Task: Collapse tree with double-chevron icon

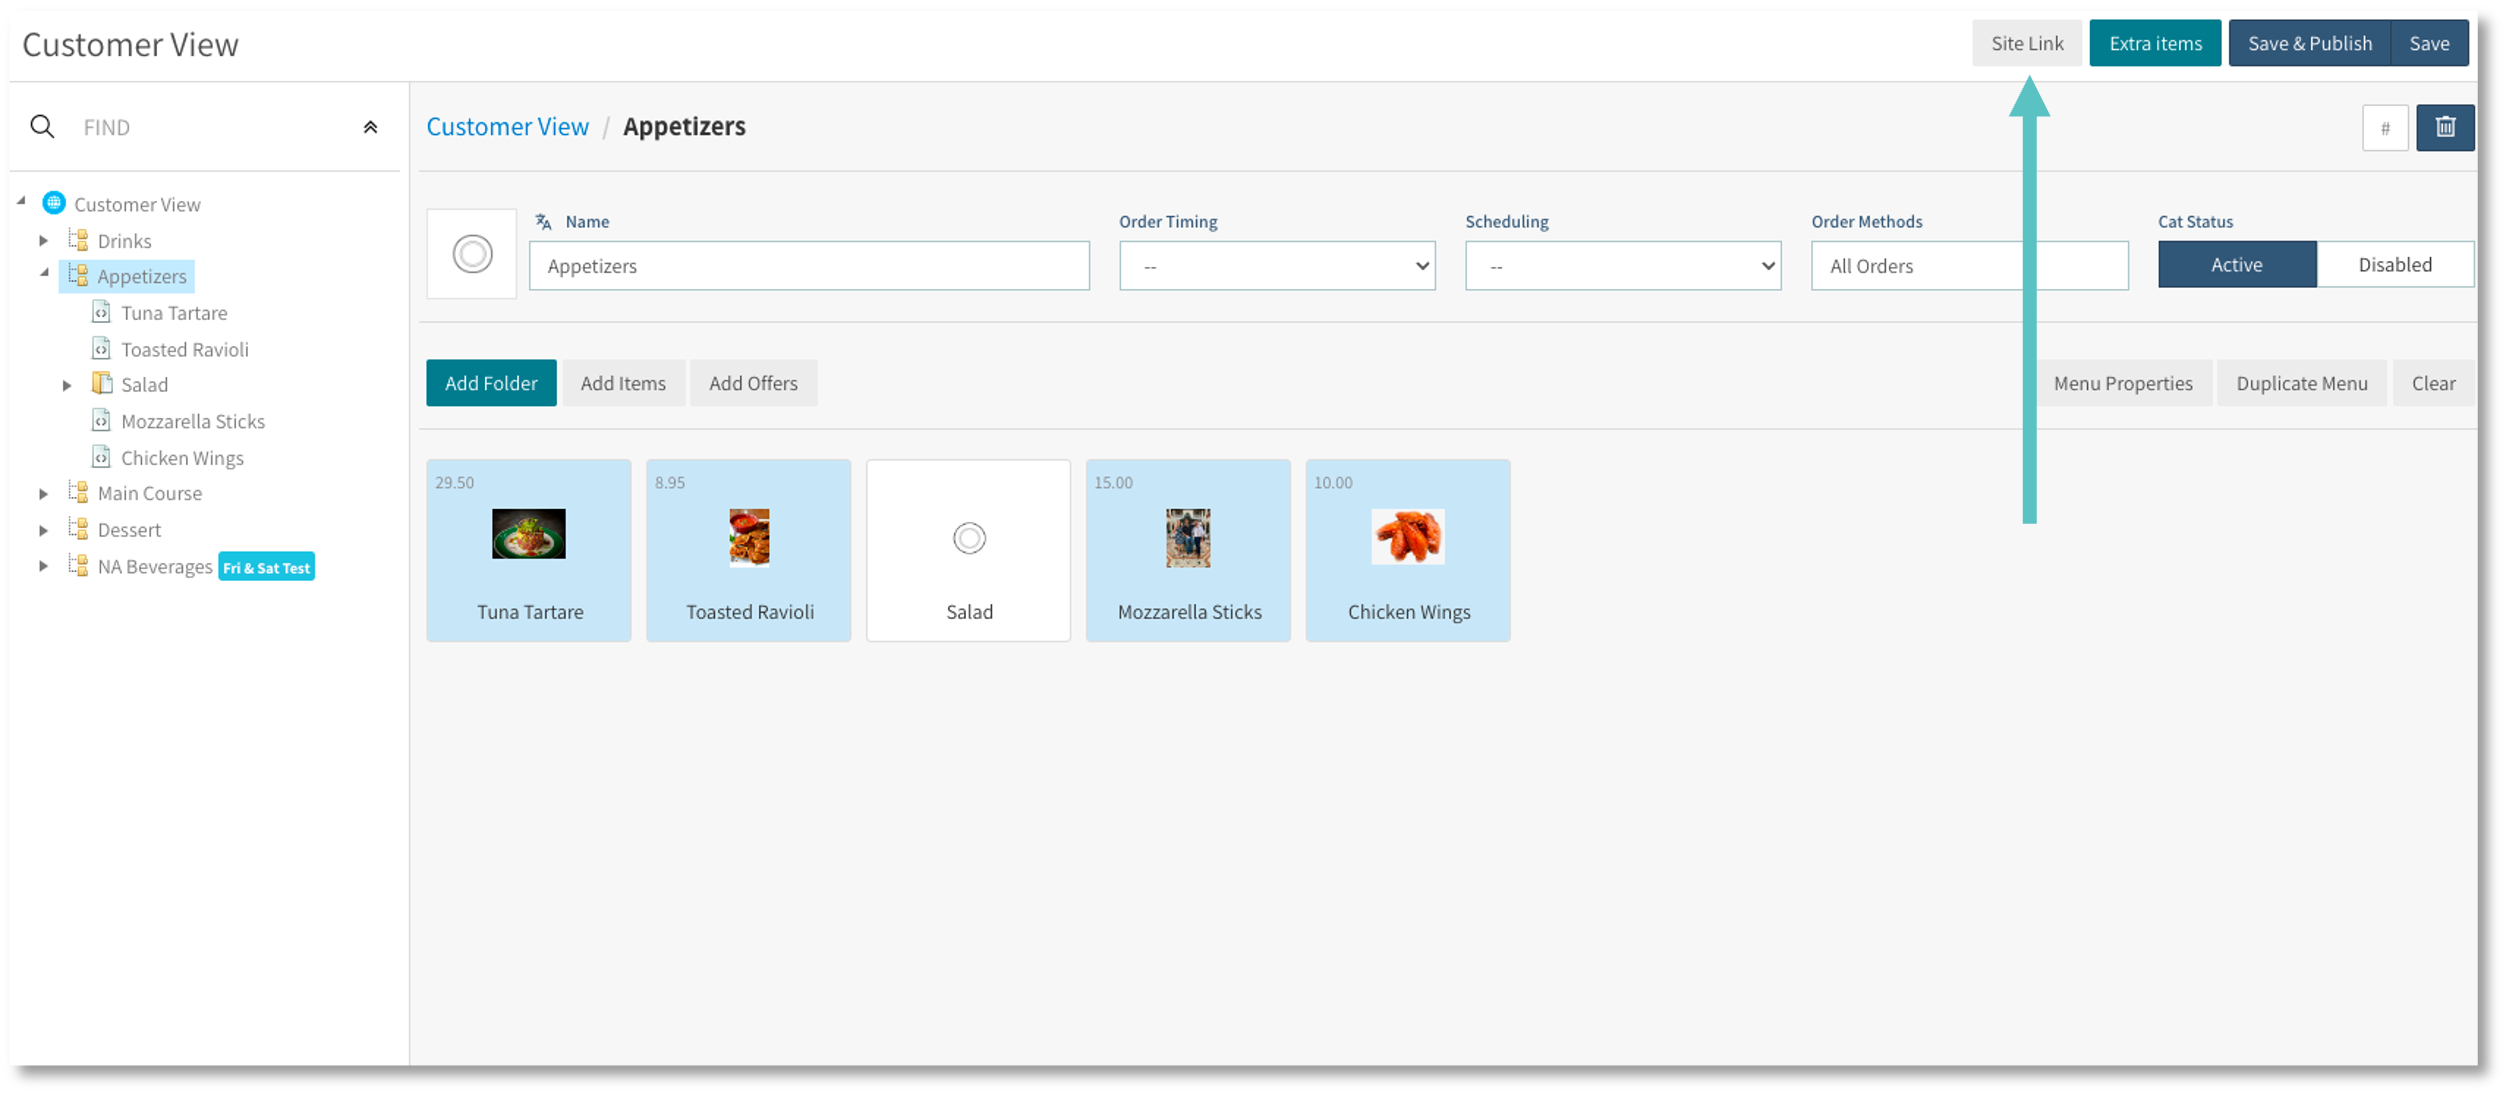Action: [x=370, y=127]
